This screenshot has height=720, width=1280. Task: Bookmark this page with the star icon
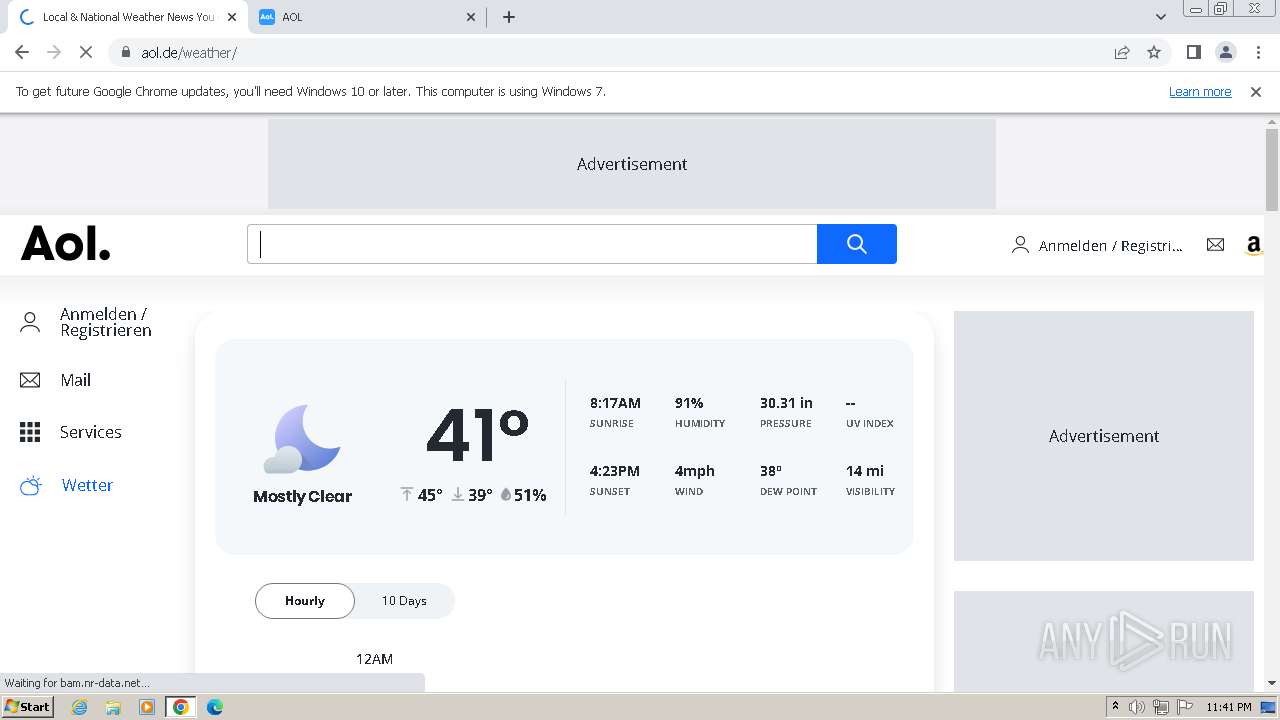(x=1154, y=52)
